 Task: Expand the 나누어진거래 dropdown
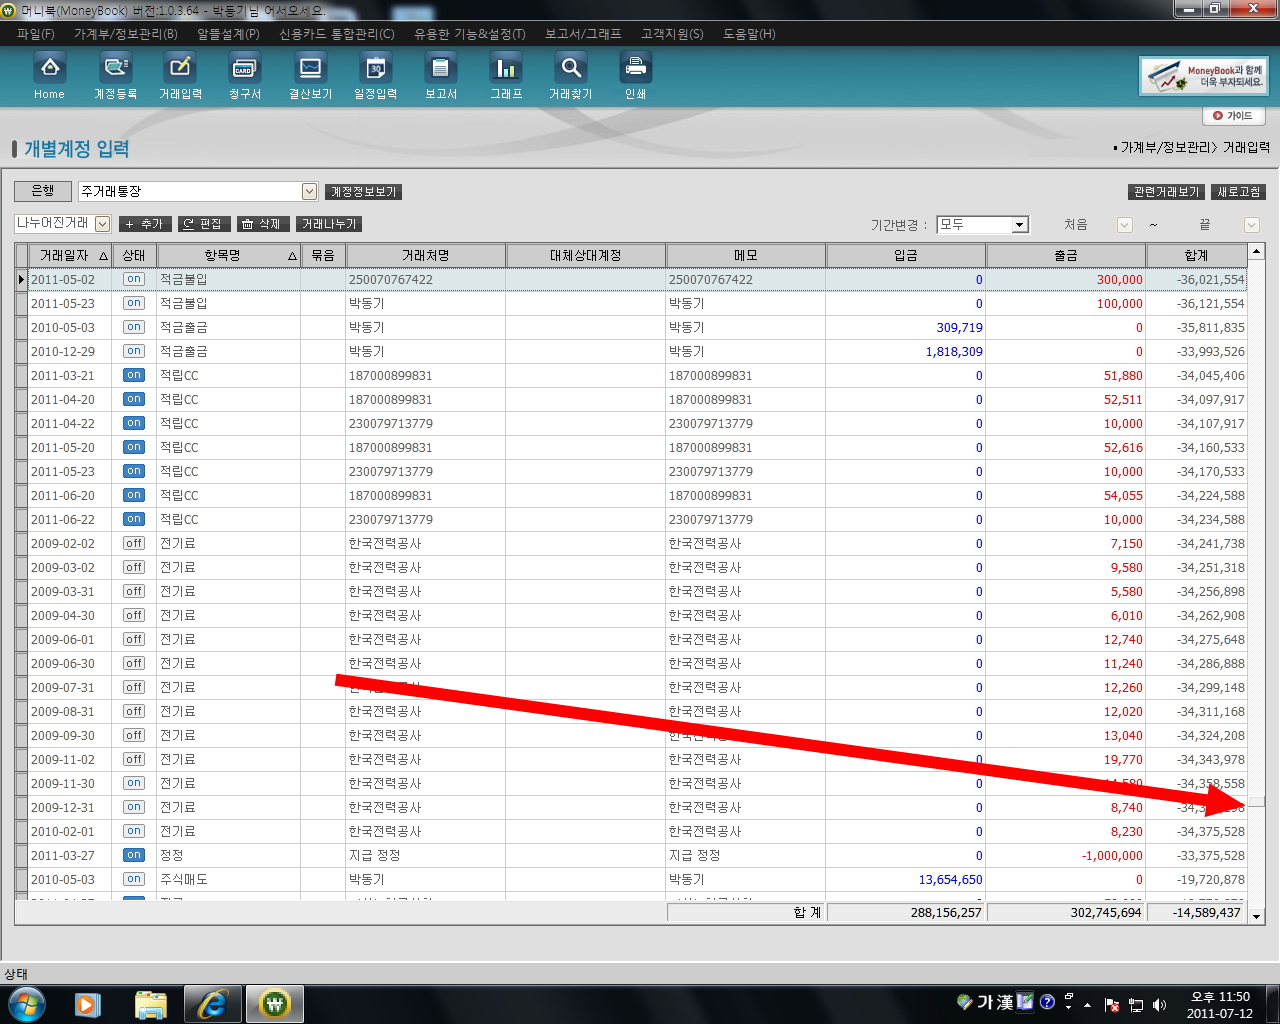[x=102, y=224]
